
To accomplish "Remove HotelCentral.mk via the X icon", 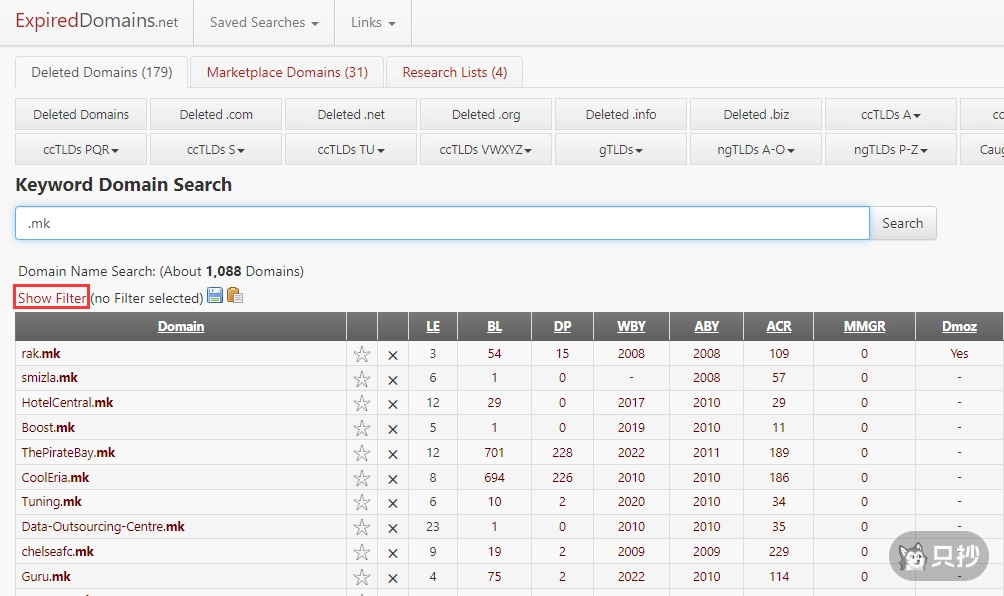I will pyautogui.click(x=393, y=404).
